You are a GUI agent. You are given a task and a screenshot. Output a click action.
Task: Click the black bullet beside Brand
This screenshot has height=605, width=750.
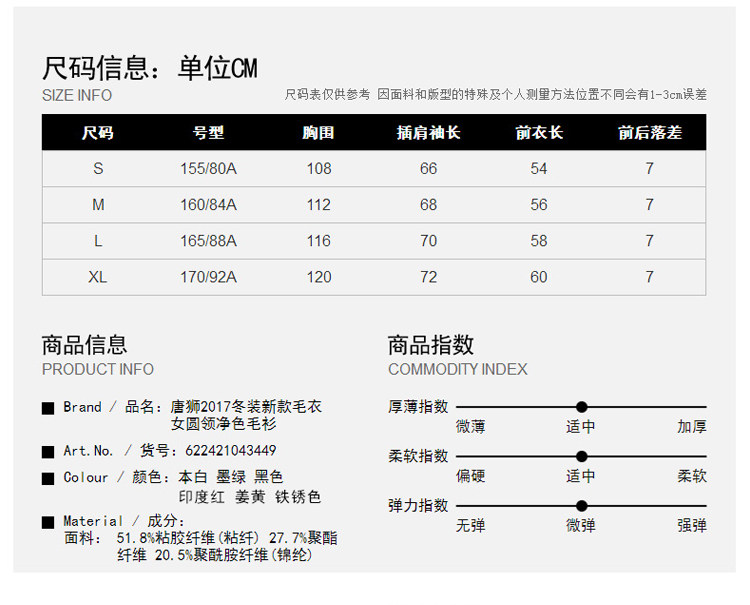tap(48, 408)
